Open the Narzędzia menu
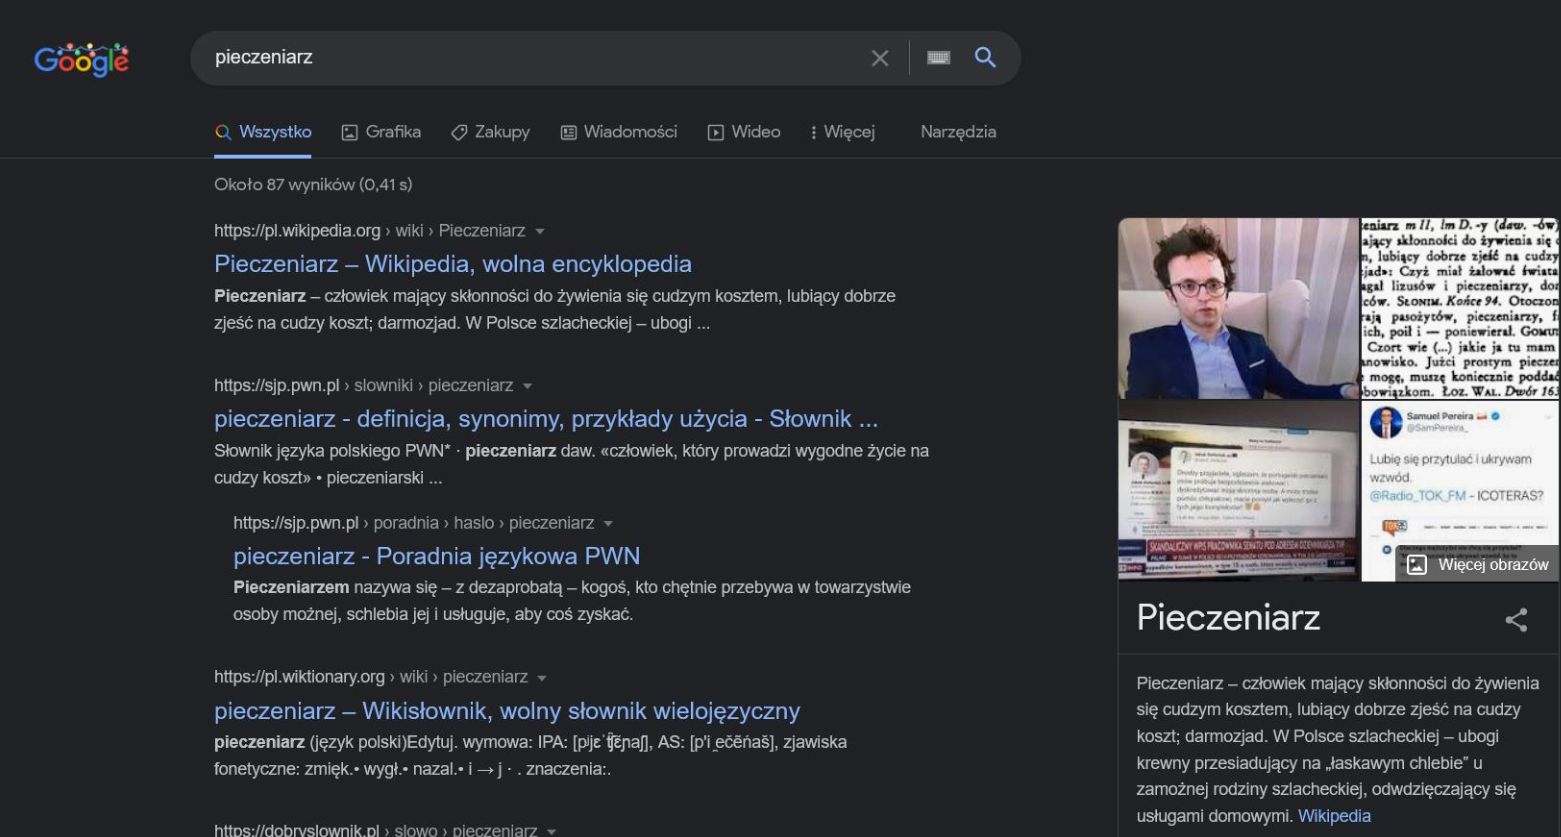This screenshot has height=837, width=1561. (x=957, y=131)
